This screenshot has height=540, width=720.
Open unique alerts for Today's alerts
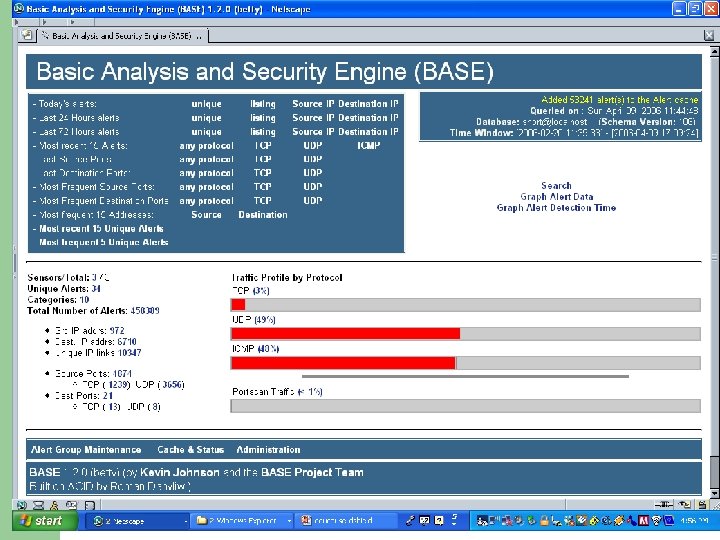point(207,104)
